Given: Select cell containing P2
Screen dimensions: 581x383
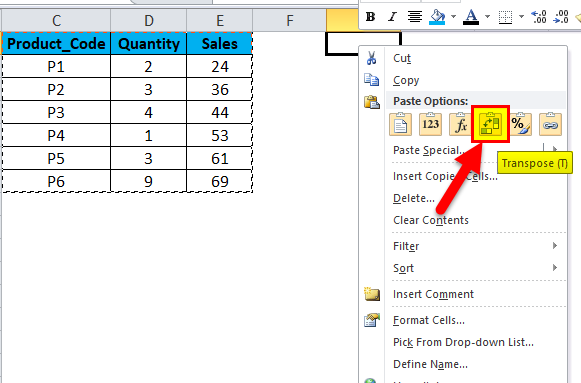Looking at the screenshot, I should (x=56, y=90).
